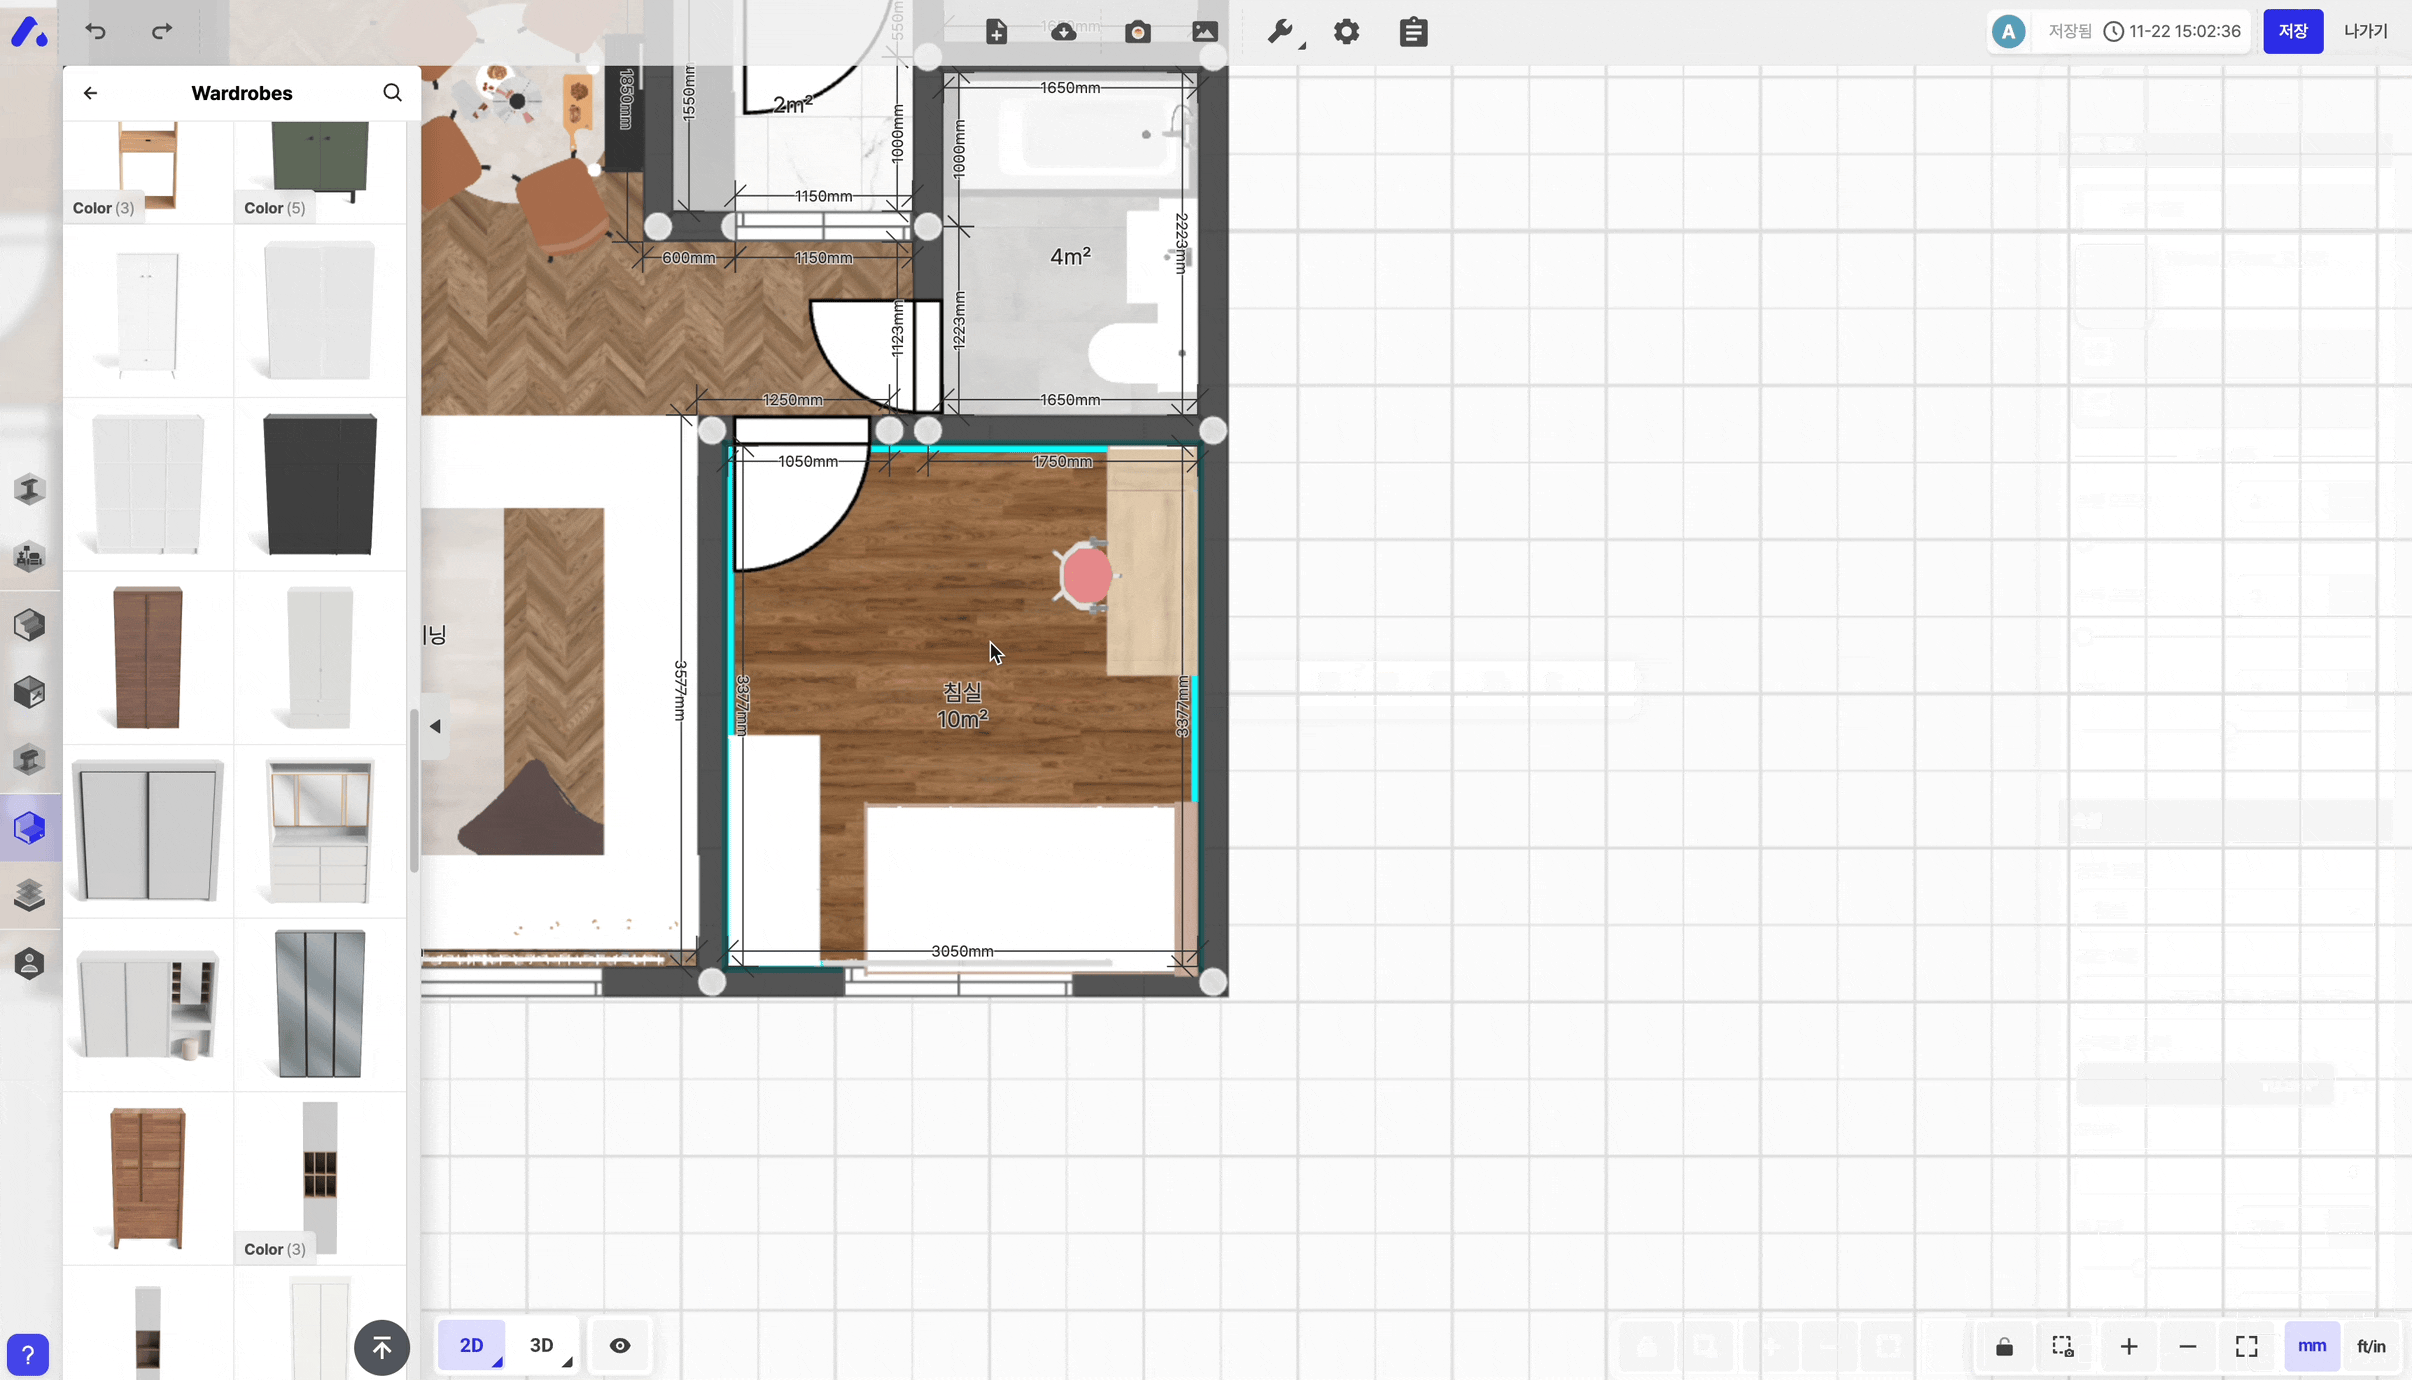Select the plain white wardrobe thumbnail

[x=320, y=311]
